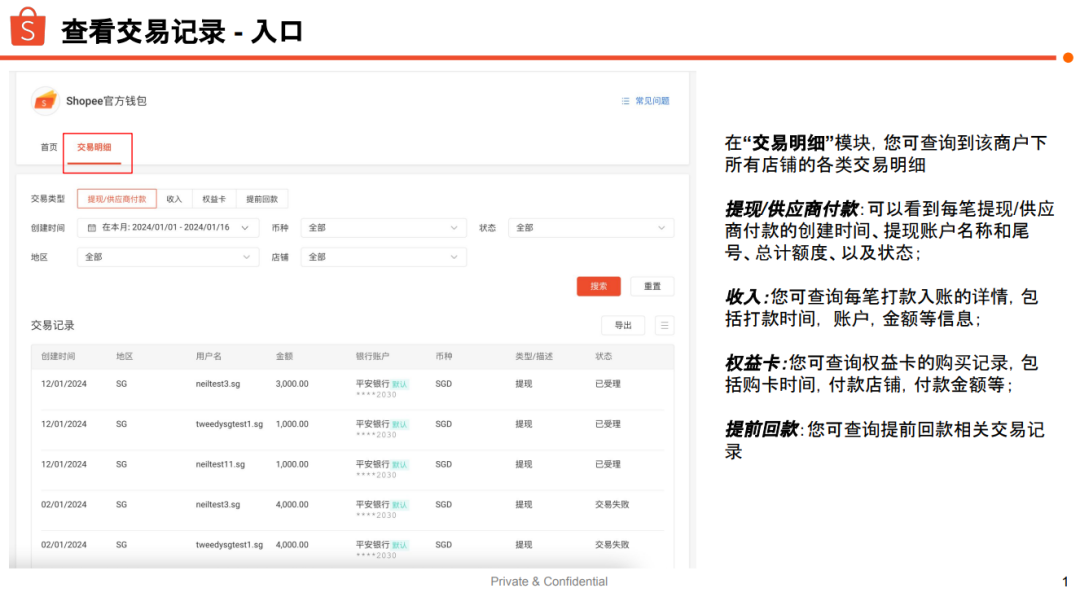Click the Shopee wallet logo icon
This screenshot has height=597, width=1080.
(x=45, y=101)
